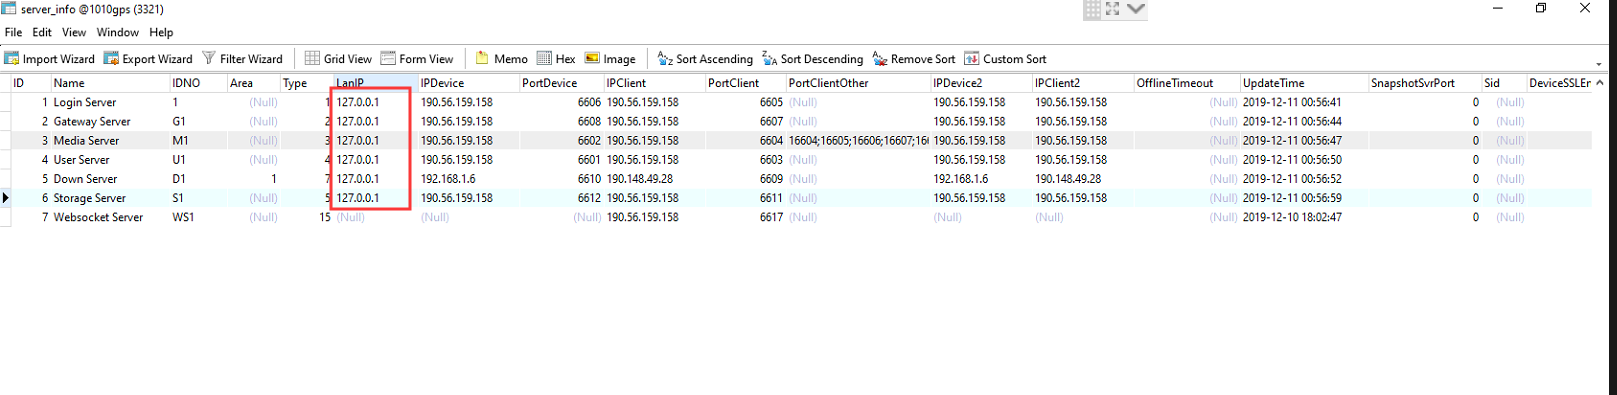Open the View menu

click(x=74, y=32)
